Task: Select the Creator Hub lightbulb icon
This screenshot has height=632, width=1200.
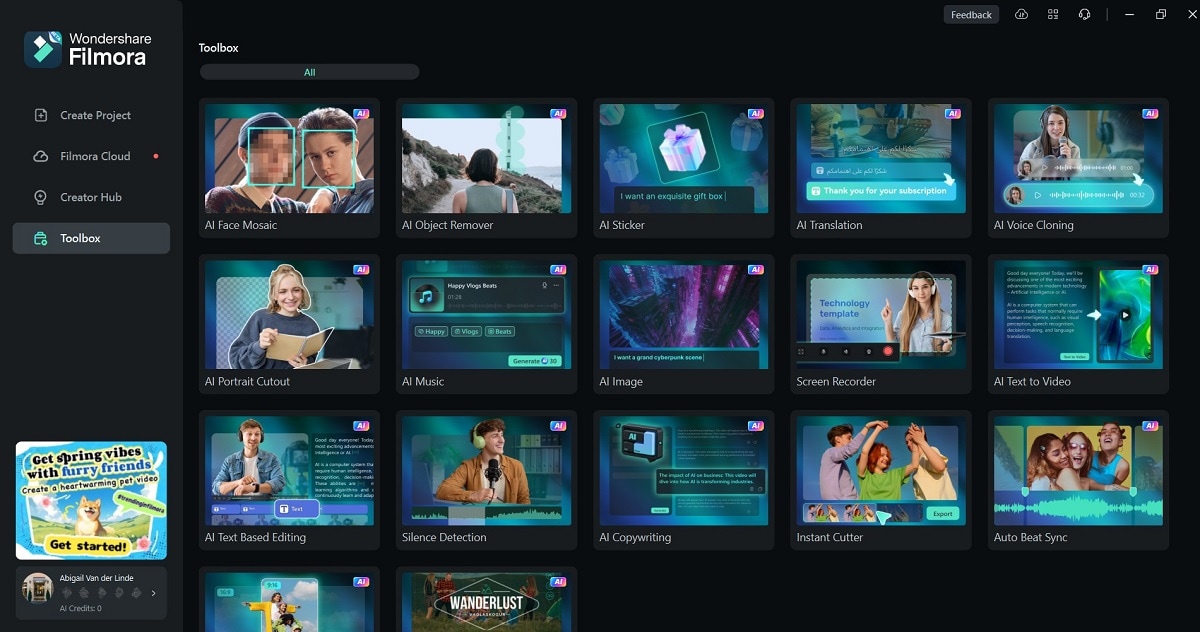Action: pos(41,197)
